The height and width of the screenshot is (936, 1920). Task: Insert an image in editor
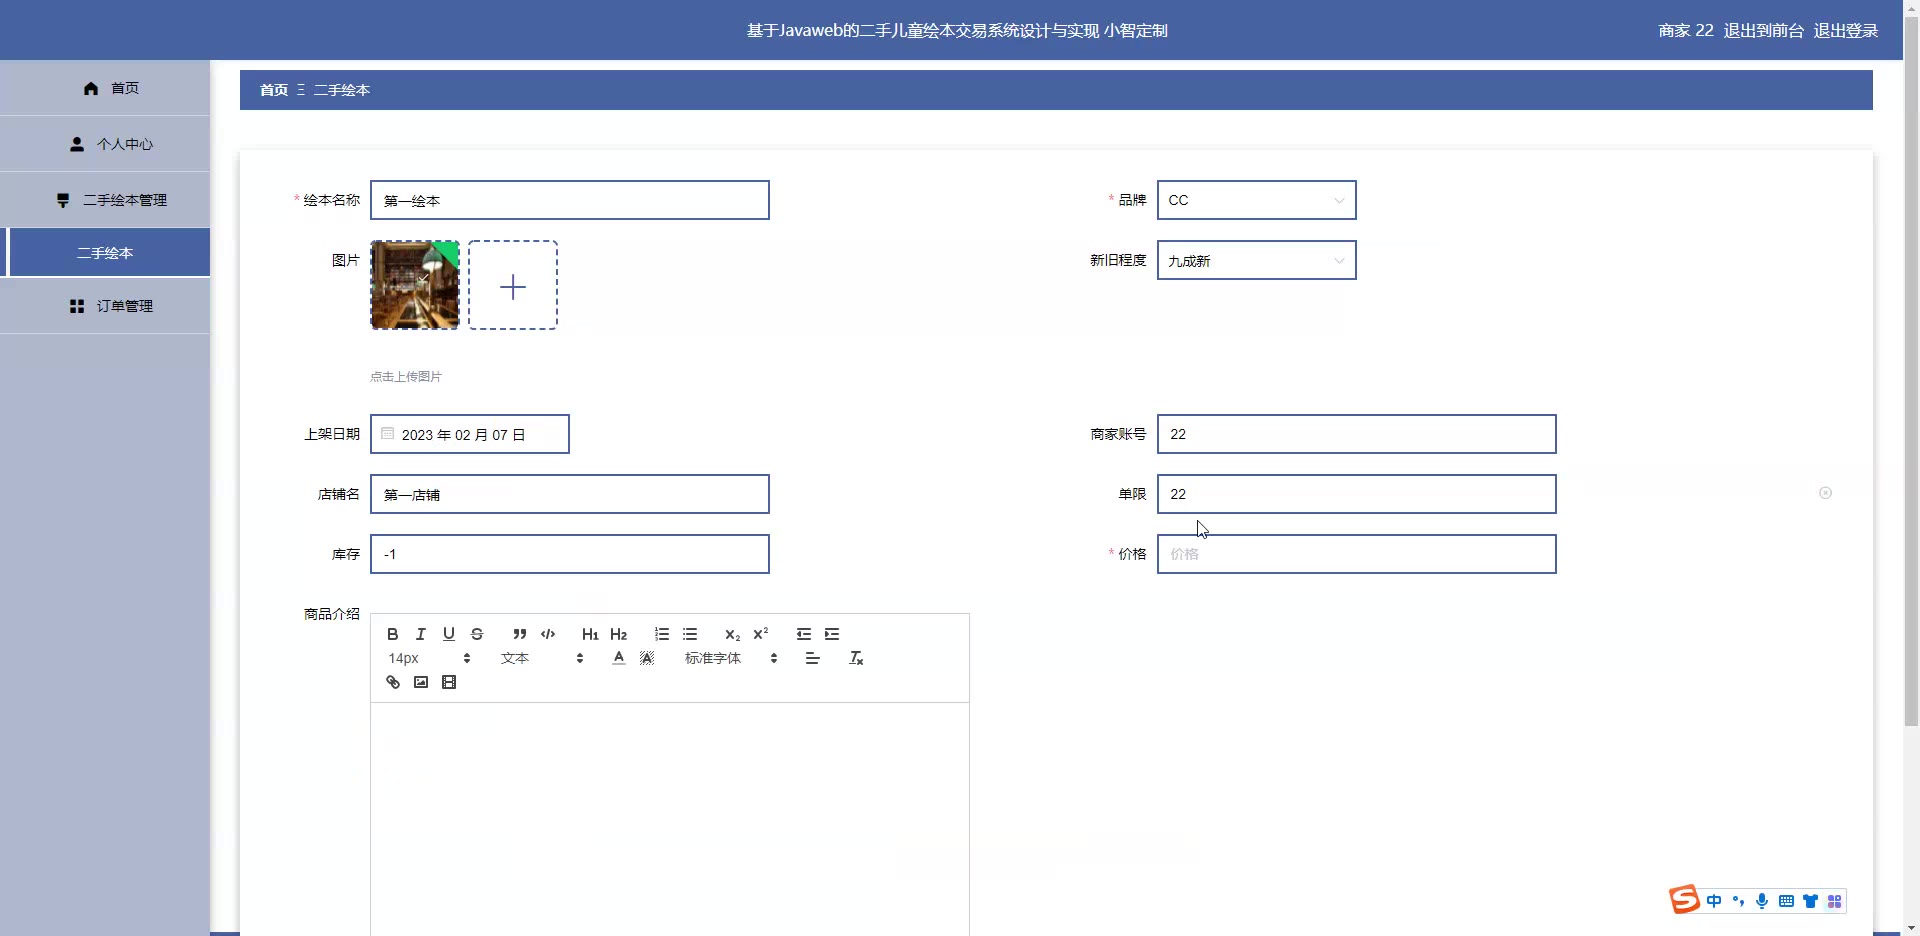(421, 682)
